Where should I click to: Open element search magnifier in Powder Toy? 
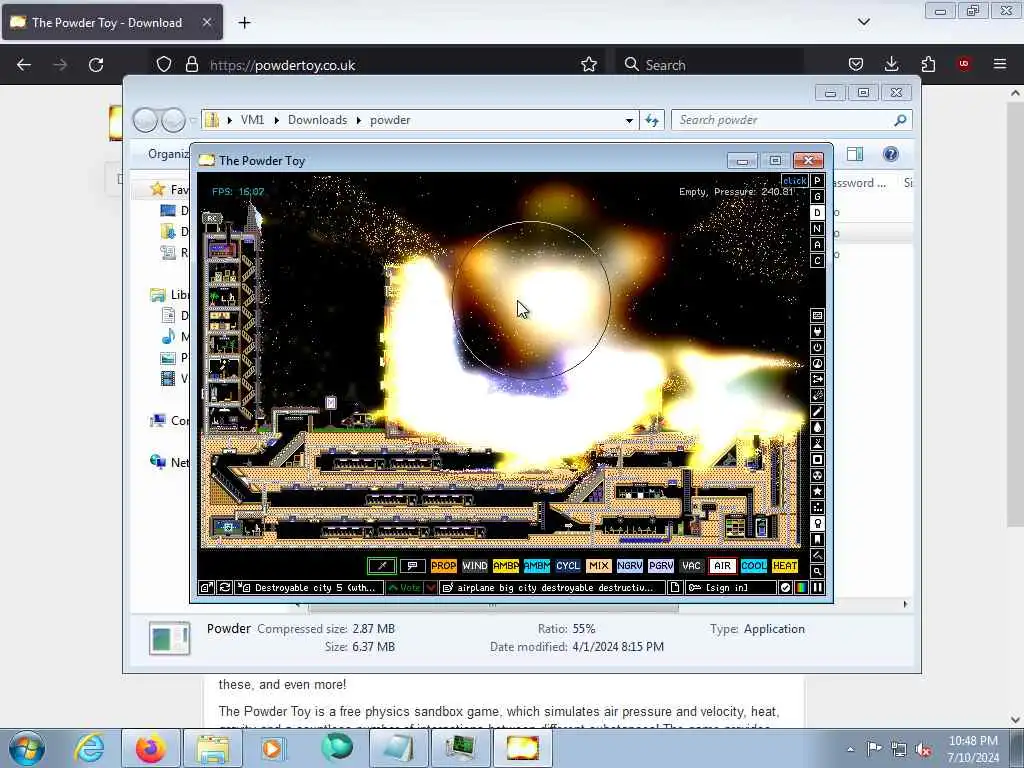coord(817,571)
